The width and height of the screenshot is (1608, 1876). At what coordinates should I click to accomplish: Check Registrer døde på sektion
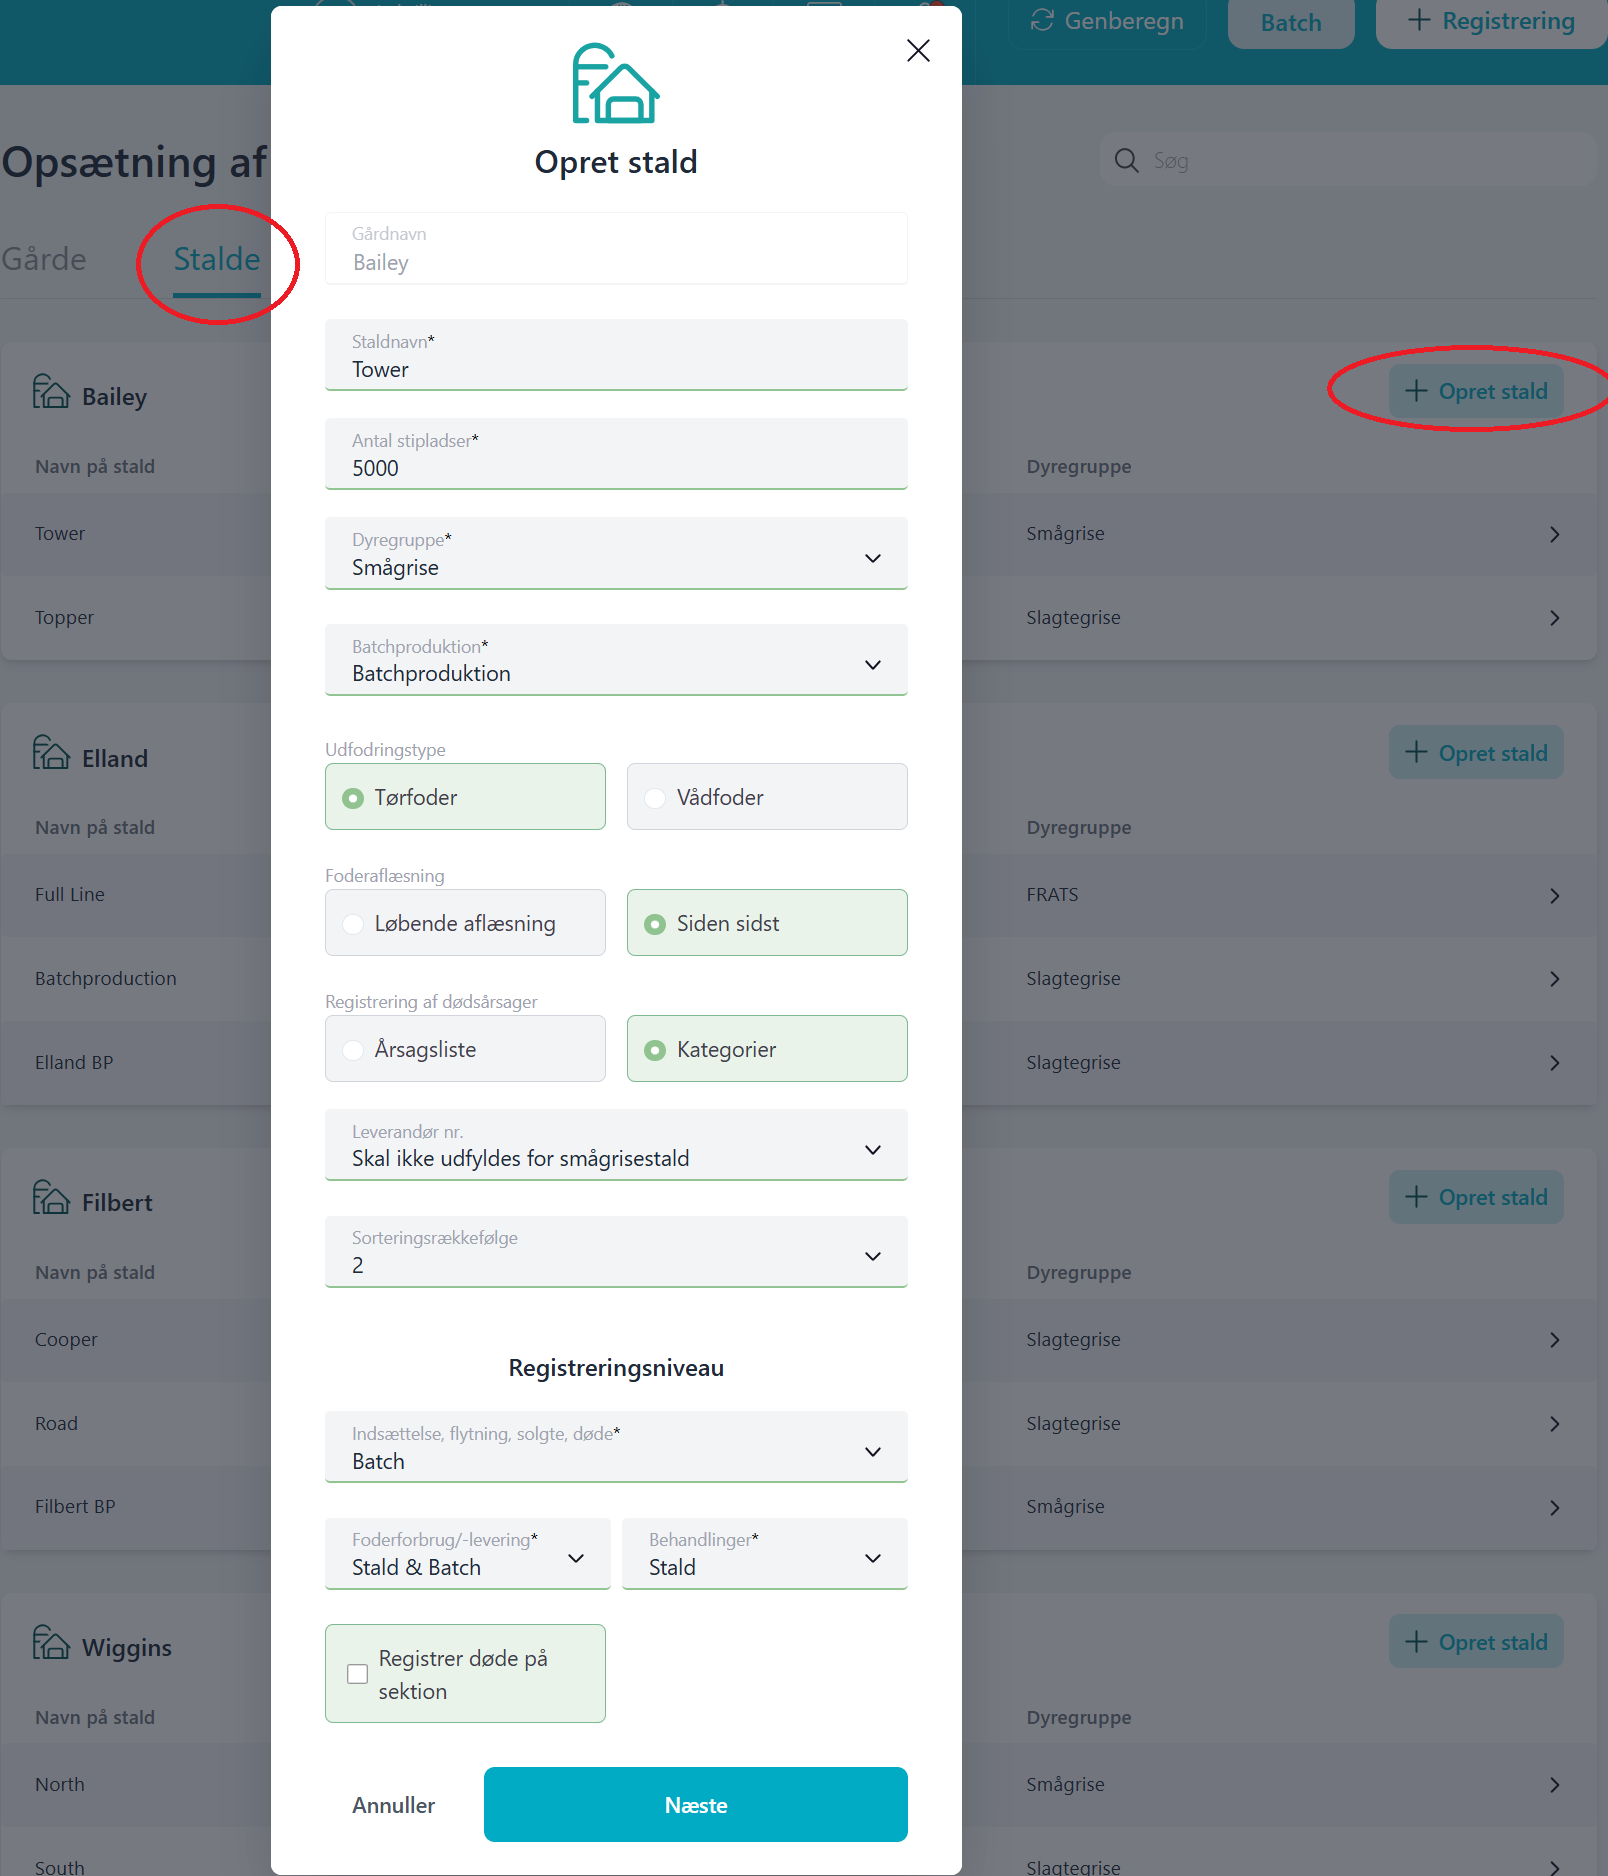(358, 1674)
